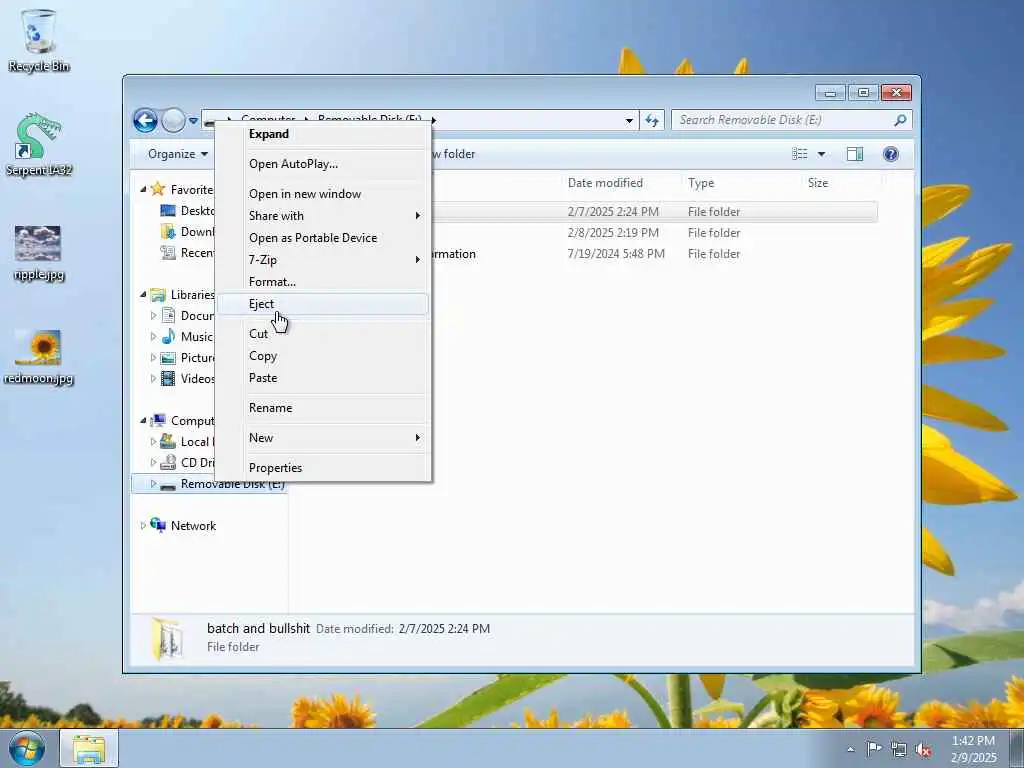Select the Network icon in tree
1024x768 pixels.
[x=157, y=525]
